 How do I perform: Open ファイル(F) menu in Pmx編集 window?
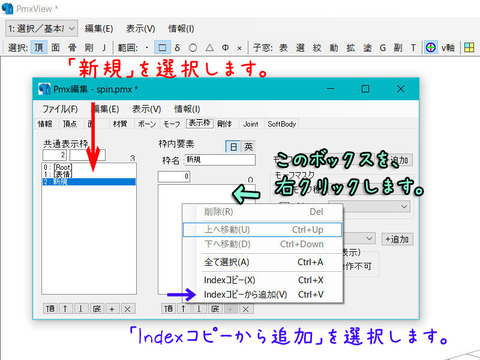click(x=60, y=109)
